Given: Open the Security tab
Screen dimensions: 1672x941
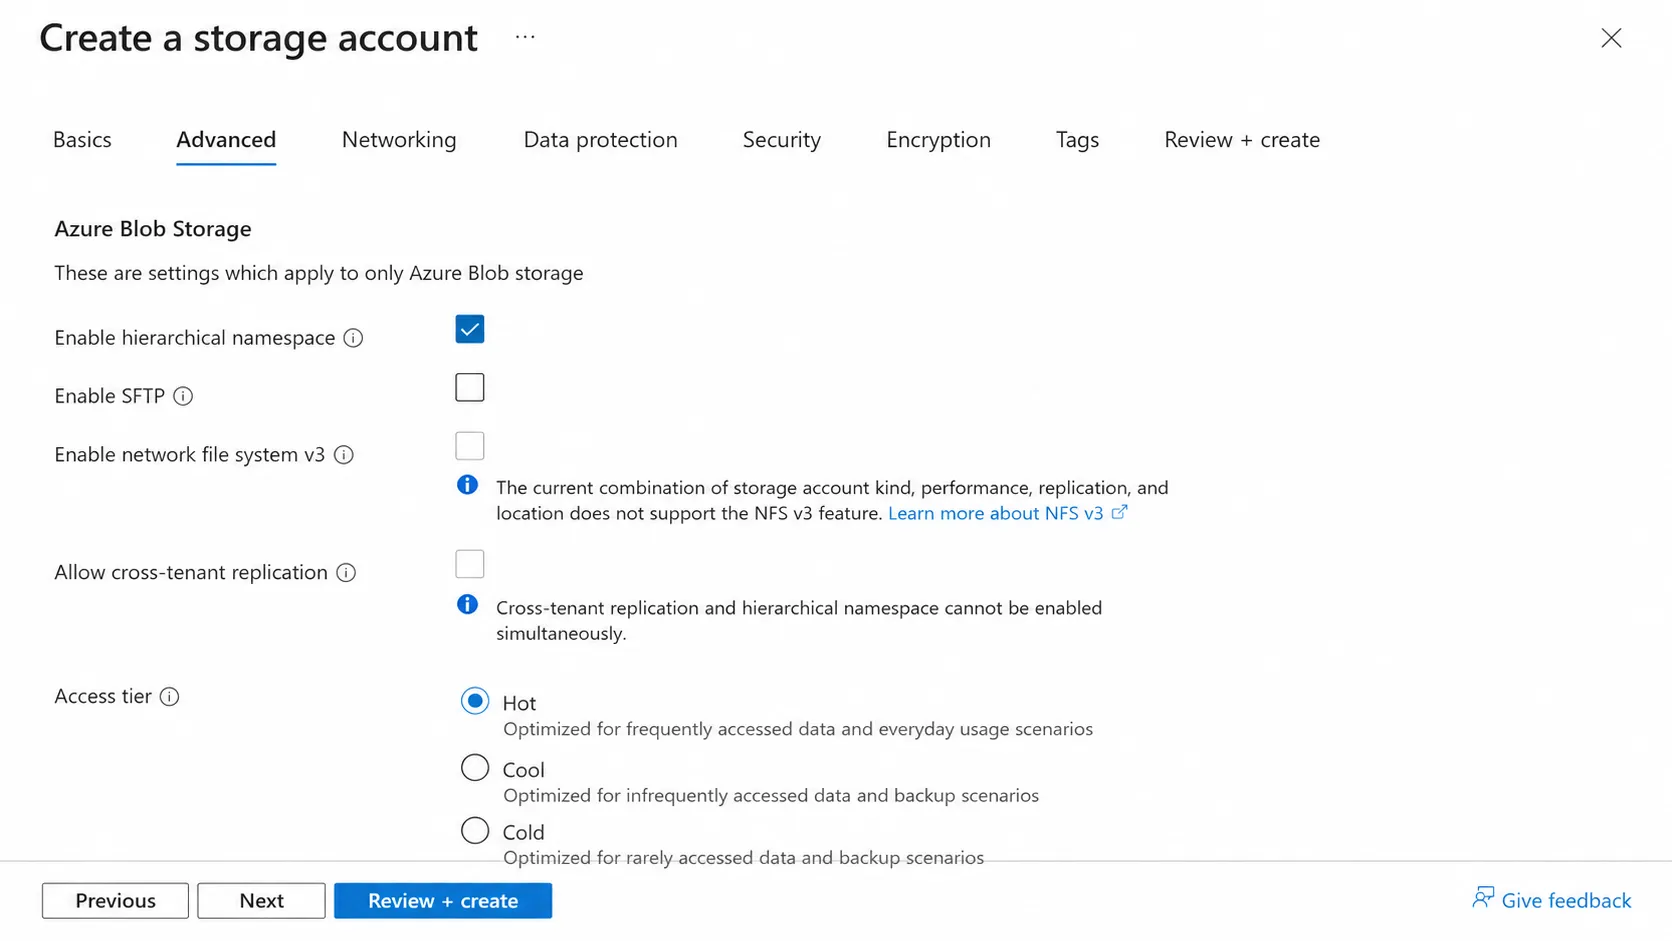Looking at the screenshot, I should pos(782,140).
